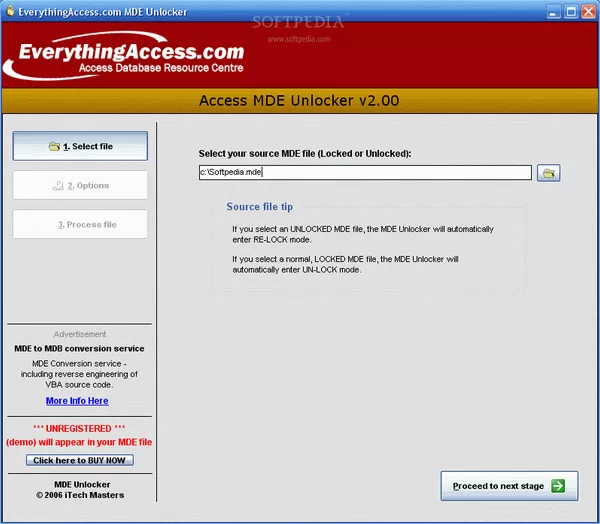Click '*** UNREGISTERED ***' notice text
This screenshot has width=600, height=524.
(79, 428)
